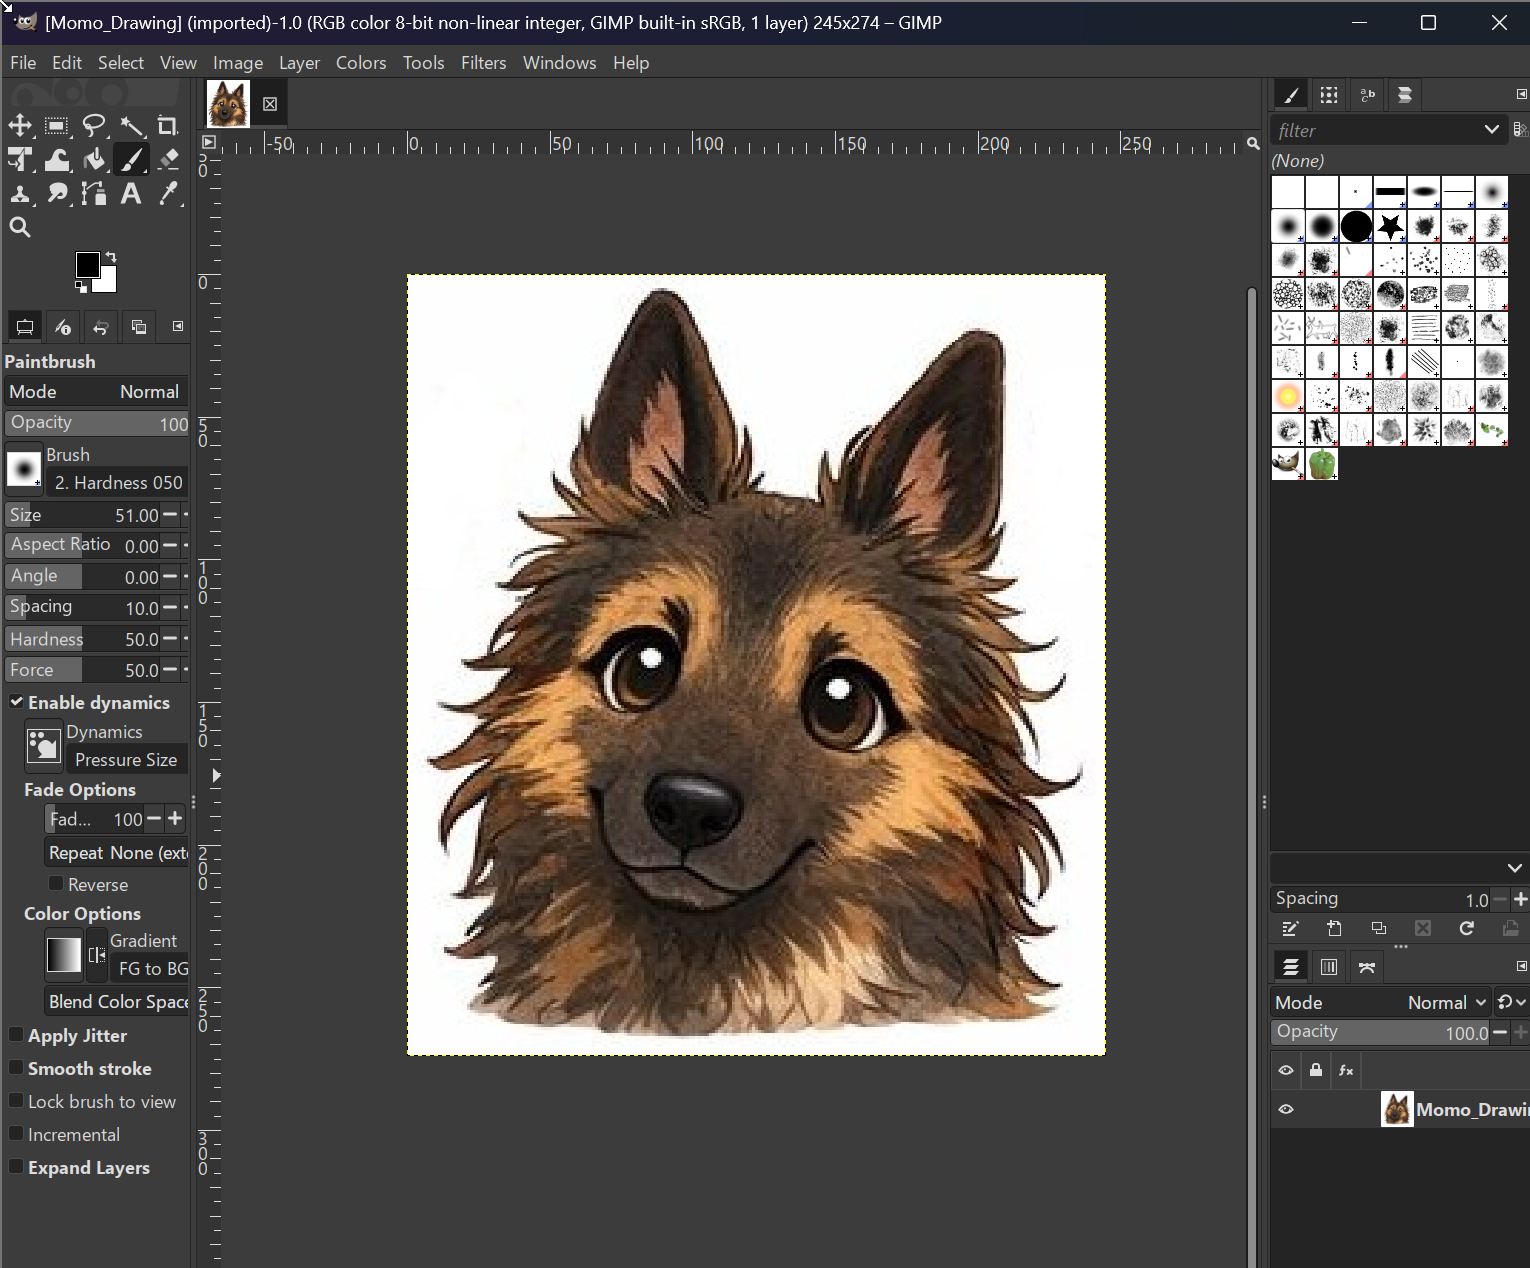Image resolution: width=1530 pixels, height=1268 pixels.
Task: Select the Zoom tool
Action: coord(20,227)
